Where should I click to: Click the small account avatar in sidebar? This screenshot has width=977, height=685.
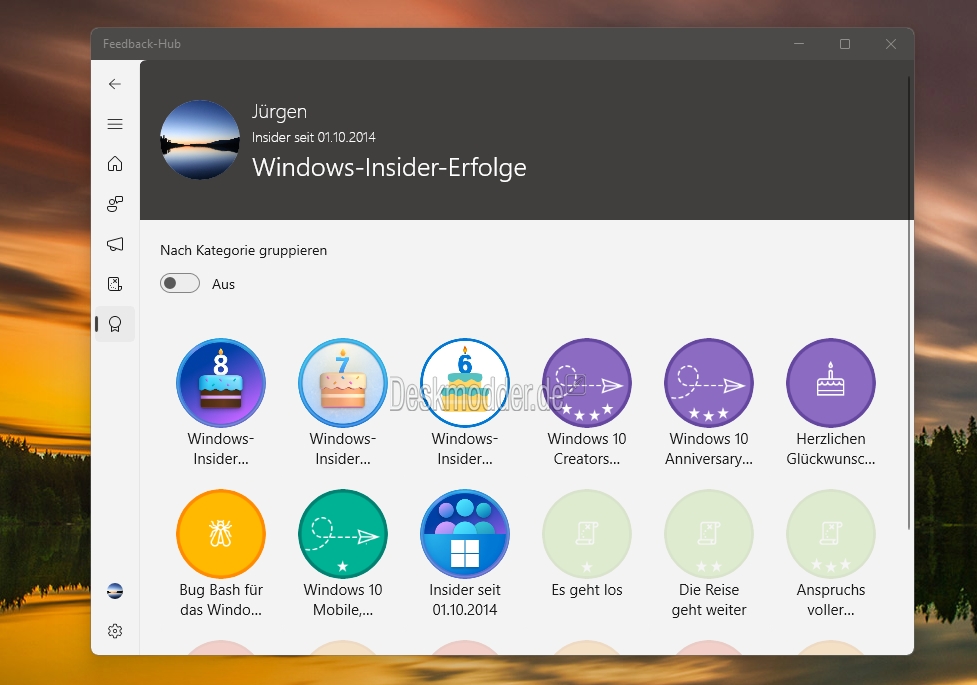(115, 591)
